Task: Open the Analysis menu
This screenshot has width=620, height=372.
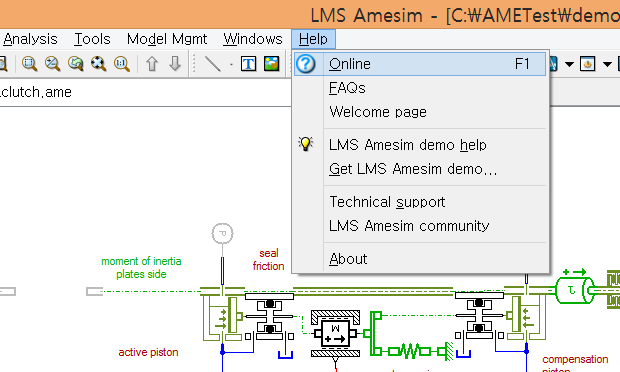Action: (30, 39)
